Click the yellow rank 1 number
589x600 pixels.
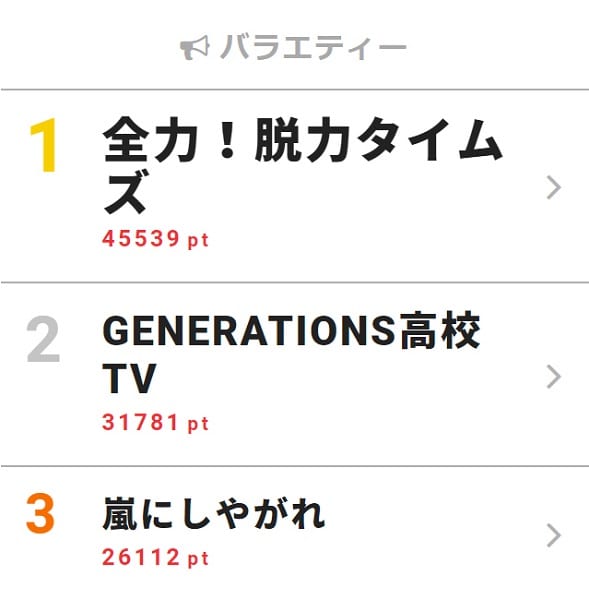[44, 145]
